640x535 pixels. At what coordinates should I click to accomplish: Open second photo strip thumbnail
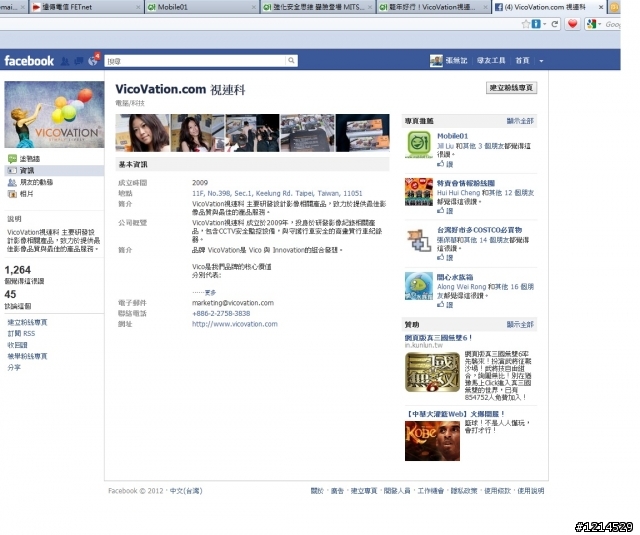point(198,133)
